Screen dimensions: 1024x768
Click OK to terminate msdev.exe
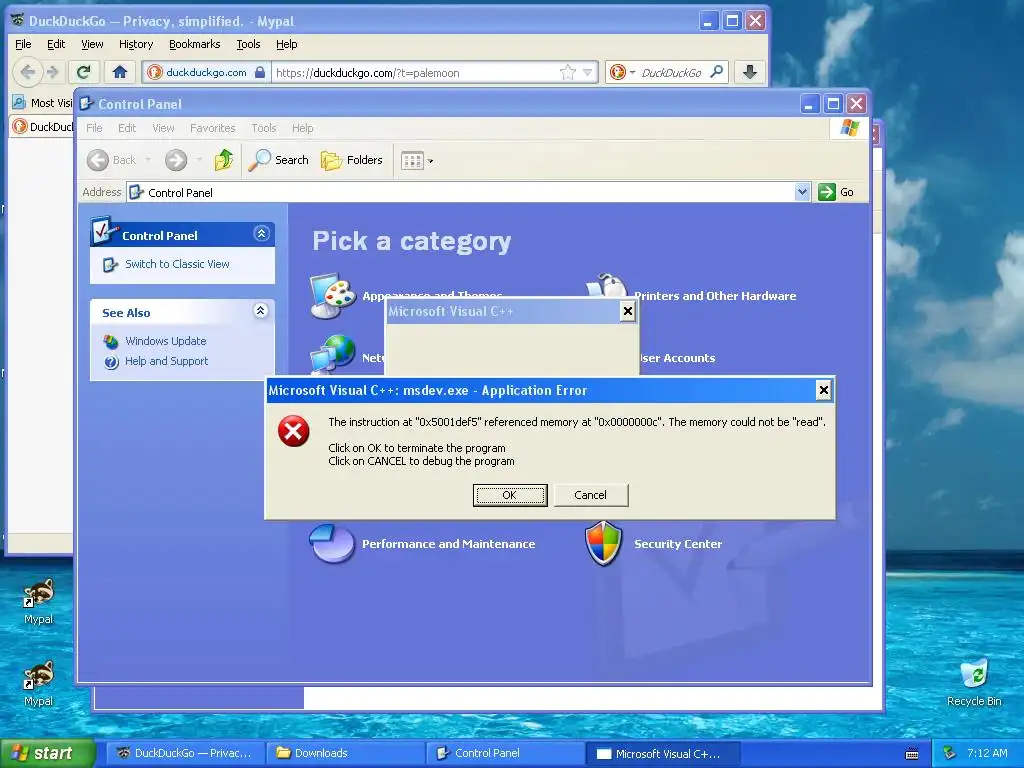click(x=509, y=495)
